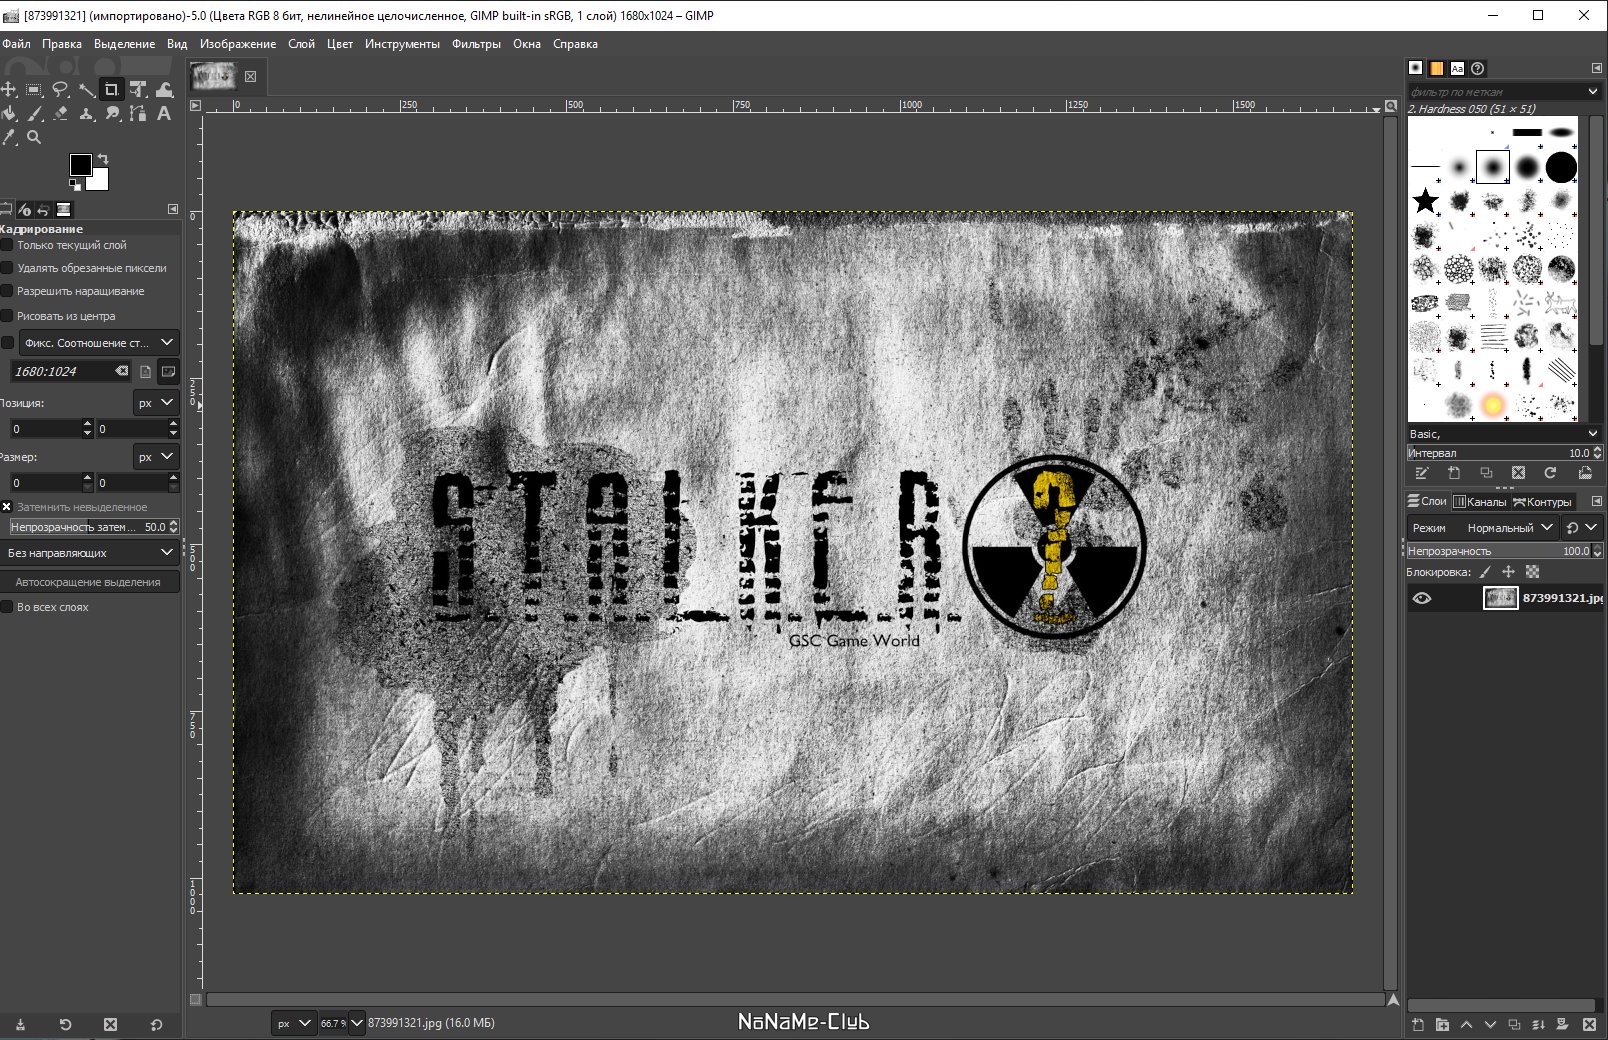The width and height of the screenshot is (1608, 1040).
Task: Choose the Bucket Fill tool
Action: [9, 114]
